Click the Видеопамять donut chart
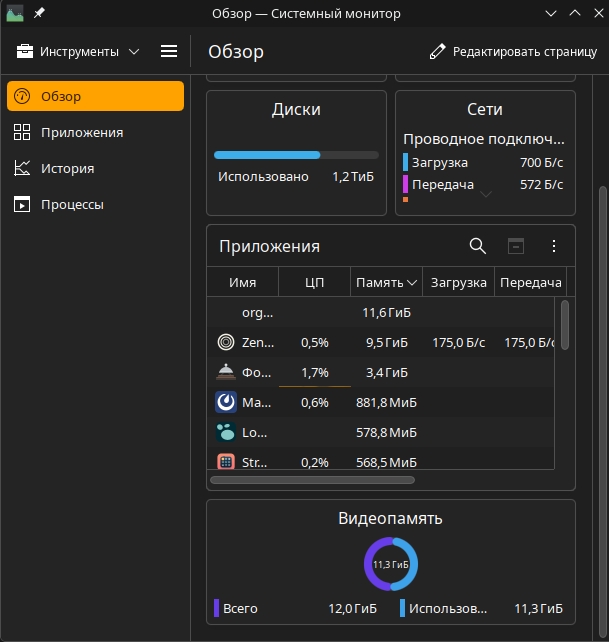This screenshot has height=642, width=609. (x=391, y=564)
